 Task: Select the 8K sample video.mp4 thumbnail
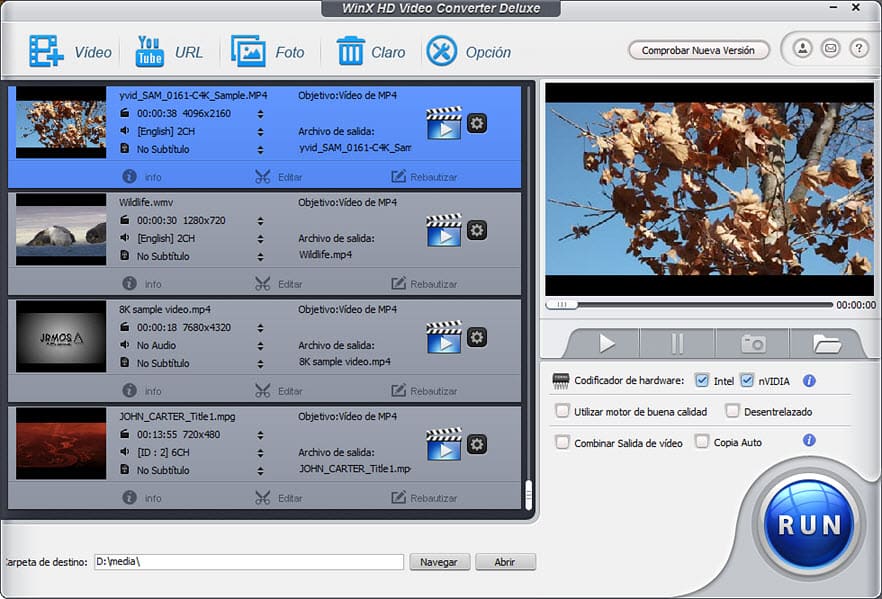[61, 336]
